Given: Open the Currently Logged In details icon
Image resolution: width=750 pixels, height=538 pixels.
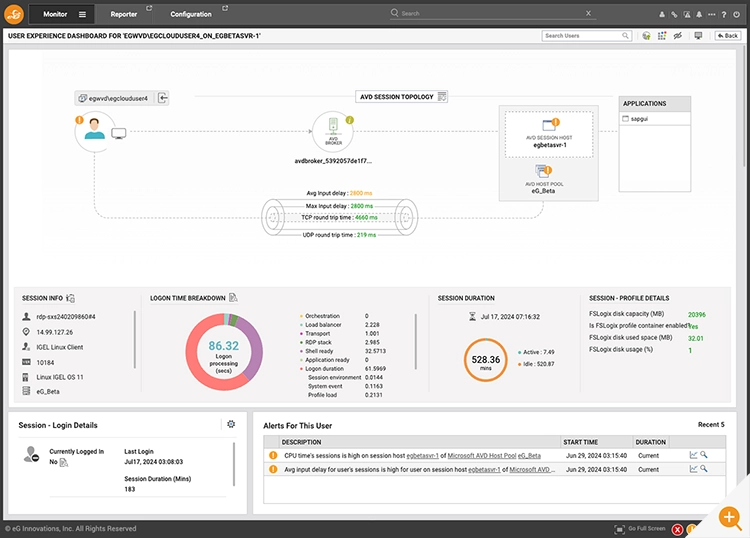Looking at the screenshot, I should click(x=64, y=462).
